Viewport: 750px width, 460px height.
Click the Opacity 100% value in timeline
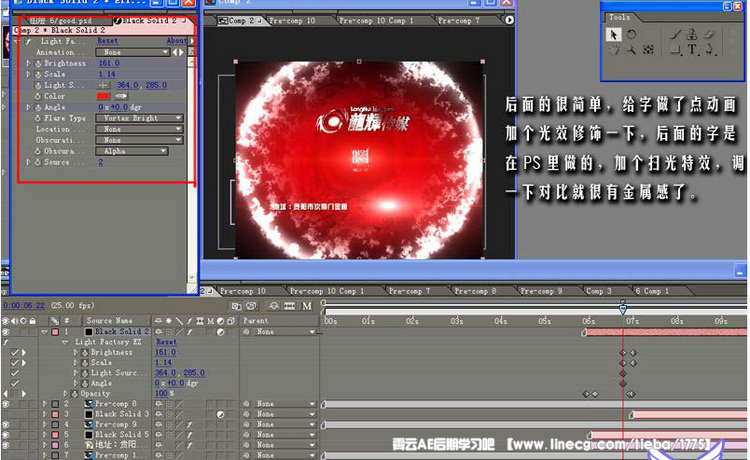pos(163,394)
